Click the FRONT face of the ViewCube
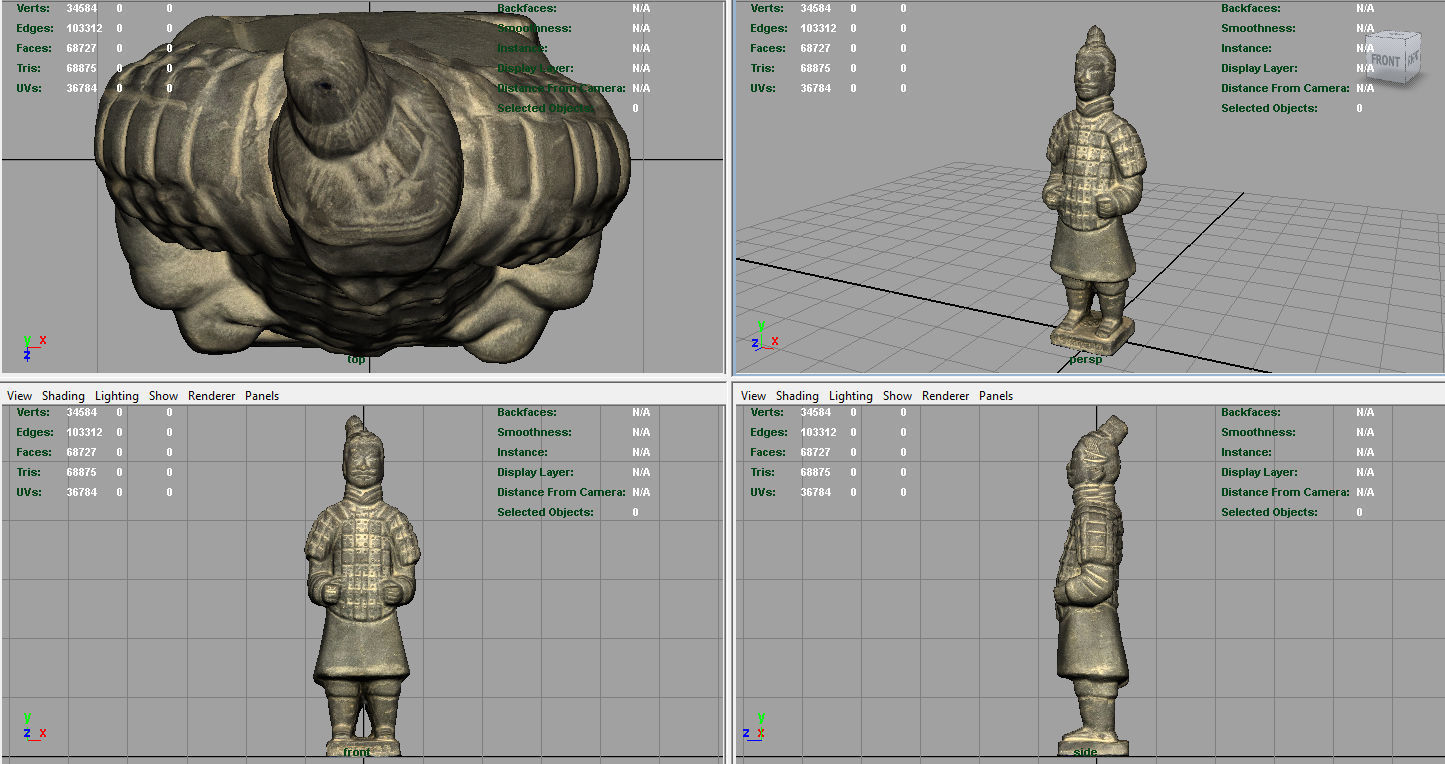This screenshot has height=764, width=1445. pyautogui.click(x=1385, y=61)
